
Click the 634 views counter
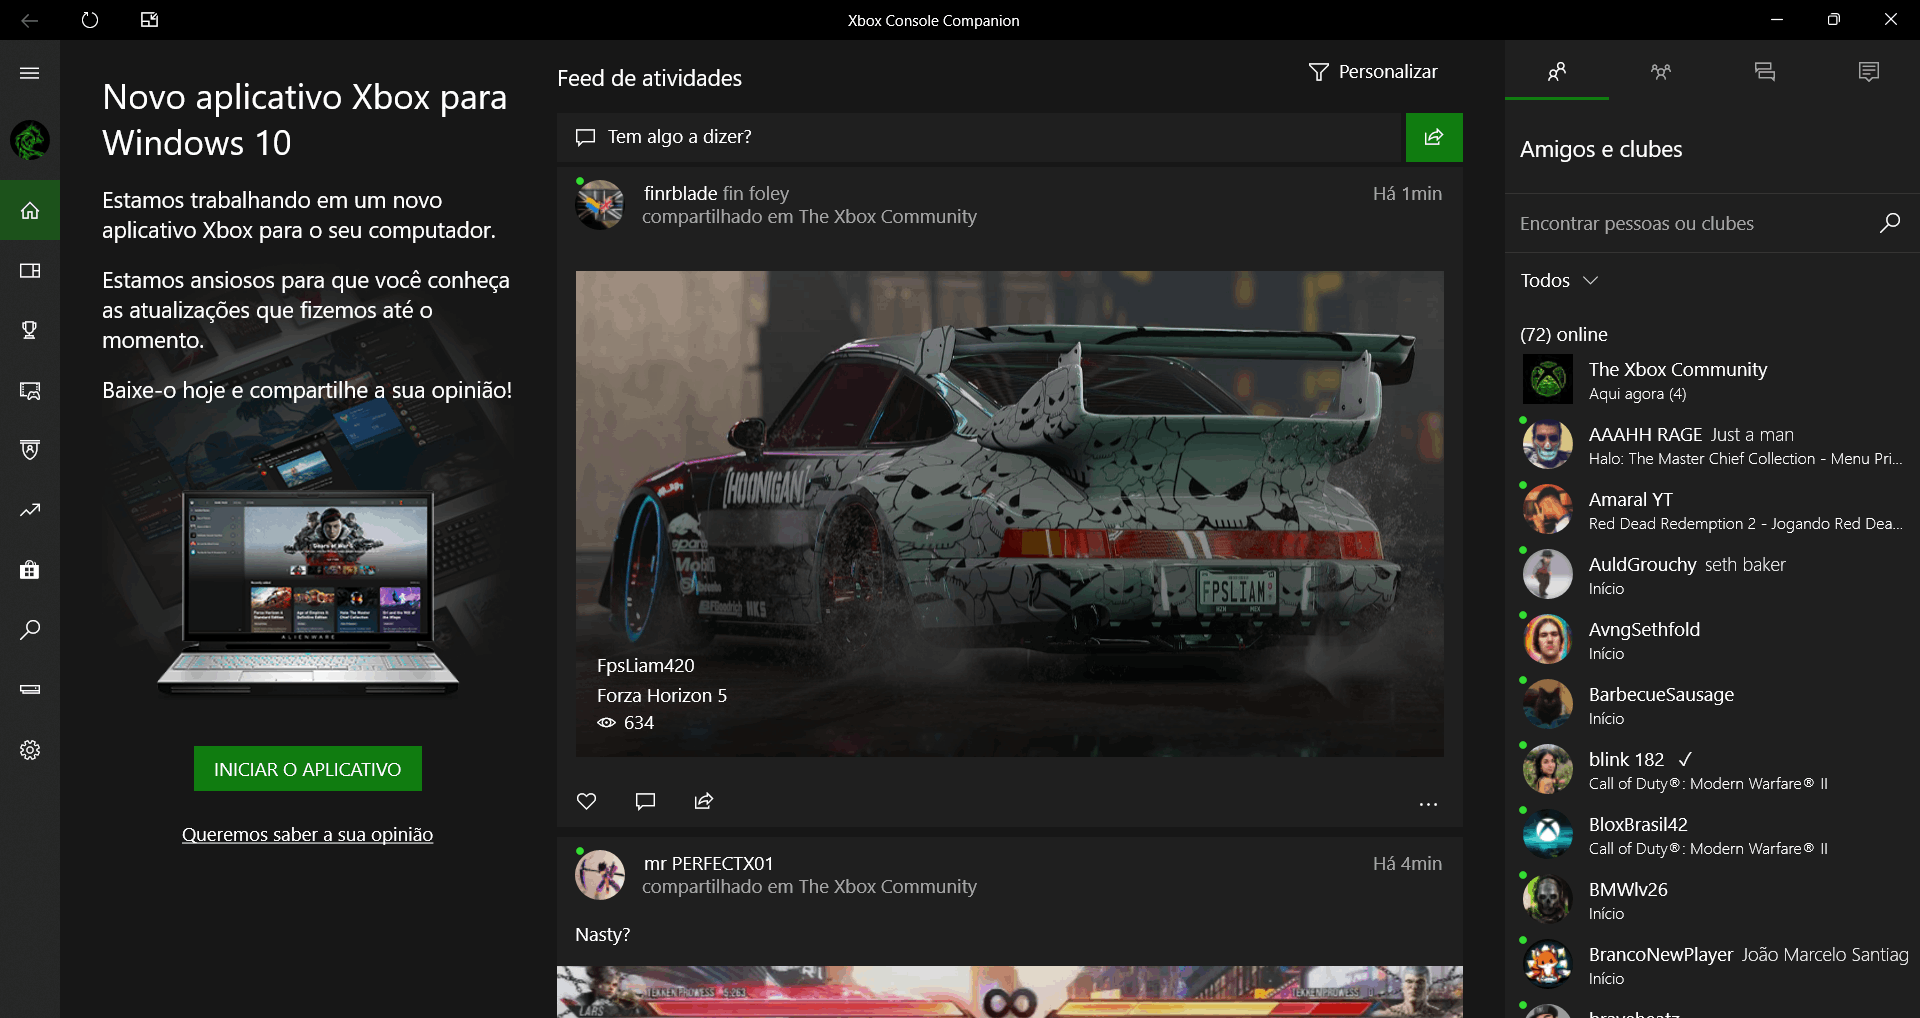626,723
